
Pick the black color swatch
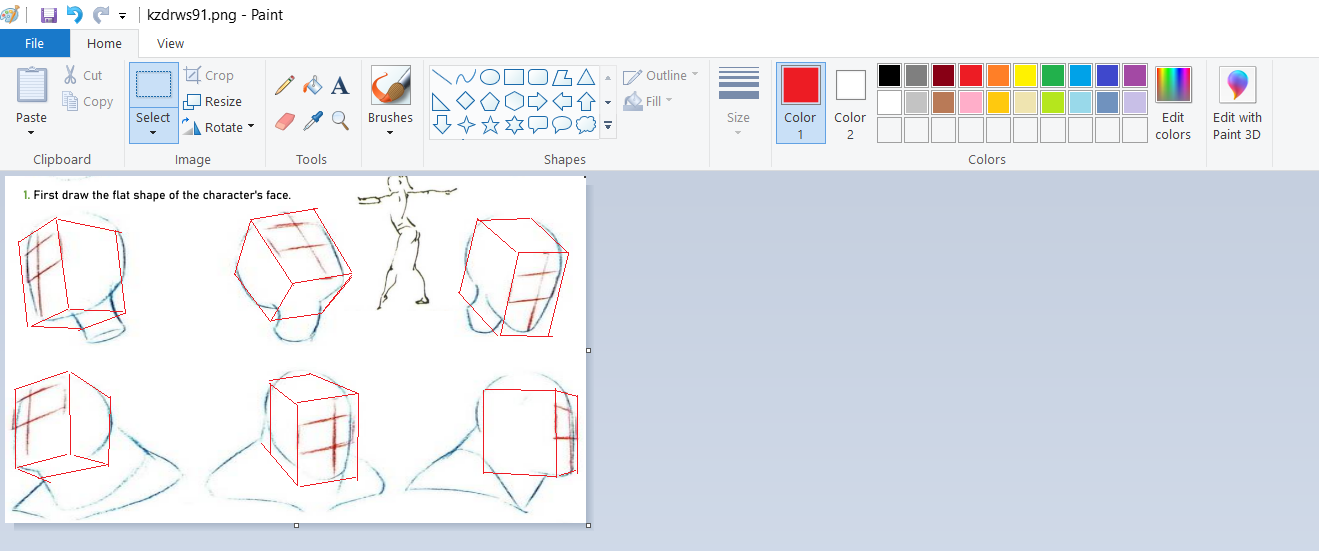(890, 75)
